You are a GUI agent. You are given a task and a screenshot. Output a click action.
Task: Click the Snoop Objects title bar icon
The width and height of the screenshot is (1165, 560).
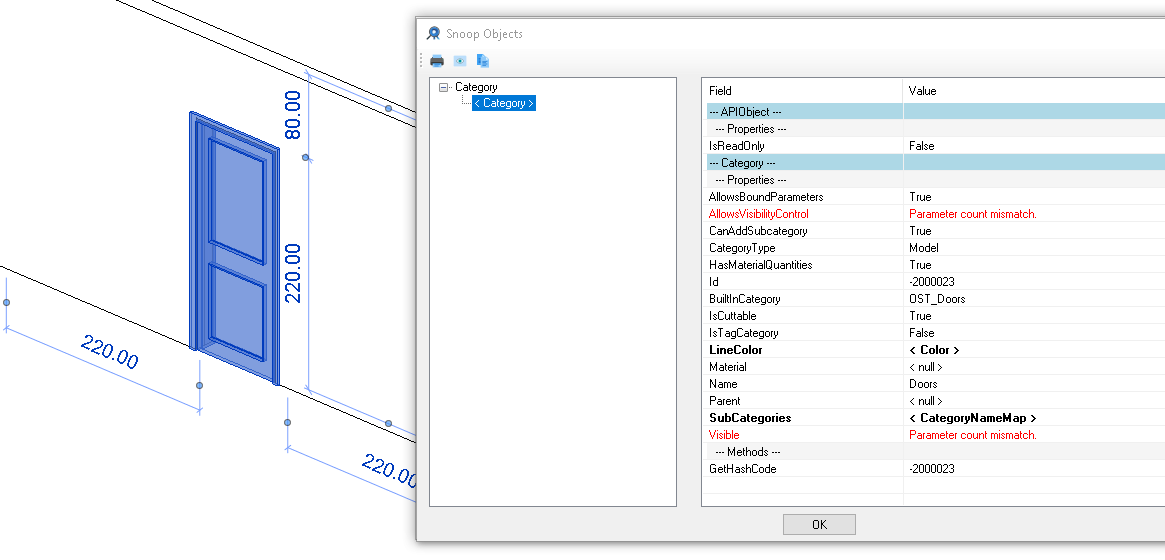tap(433, 34)
